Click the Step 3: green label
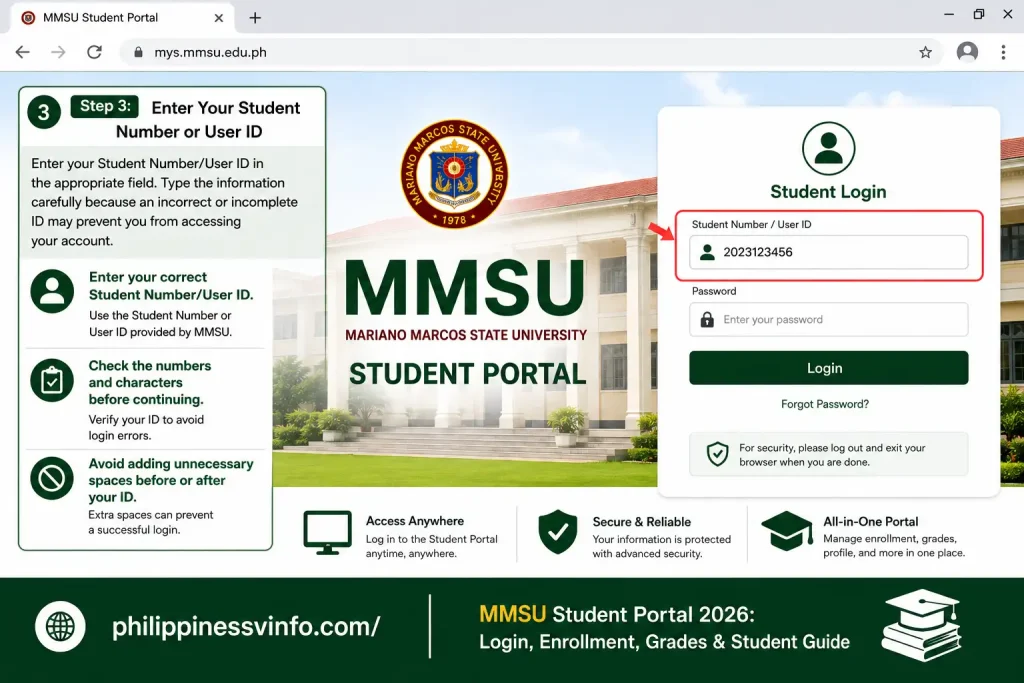The image size is (1024, 683). click(105, 106)
